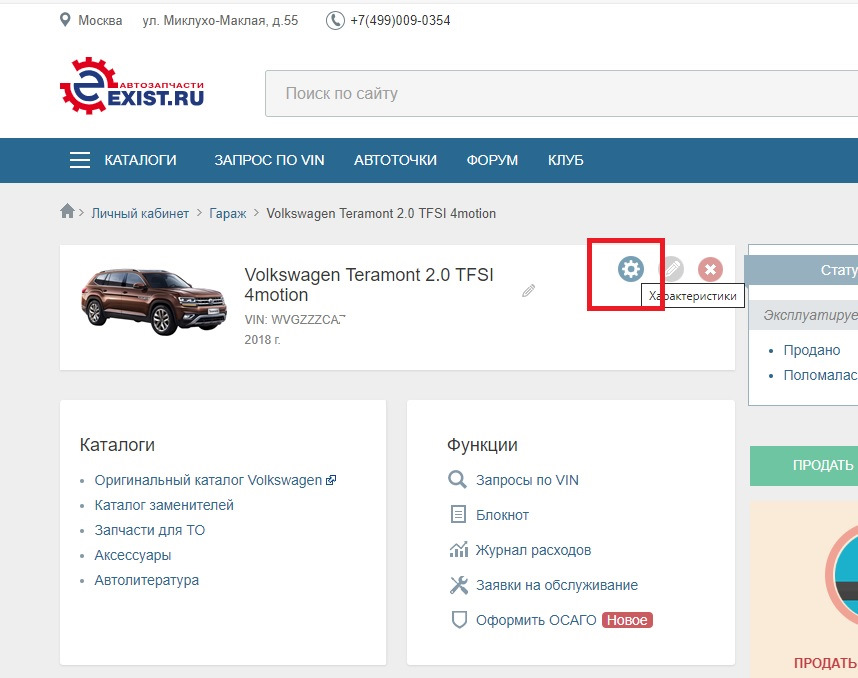The image size is (858, 678).
Task: Open the ФОРУМ section
Action: pyautogui.click(x=492, y=160)
